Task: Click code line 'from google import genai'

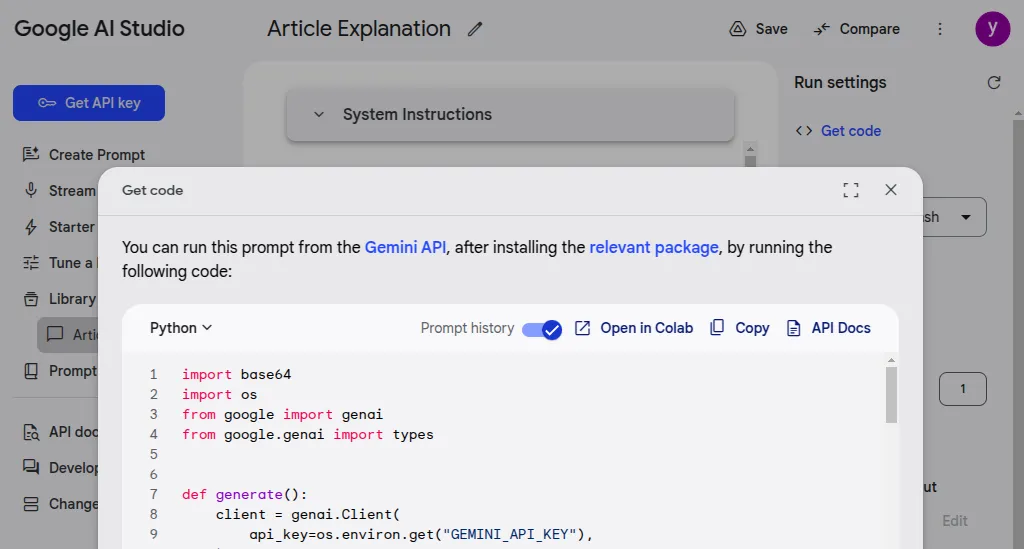Action: pyautogui.click(x=282, y=415)
